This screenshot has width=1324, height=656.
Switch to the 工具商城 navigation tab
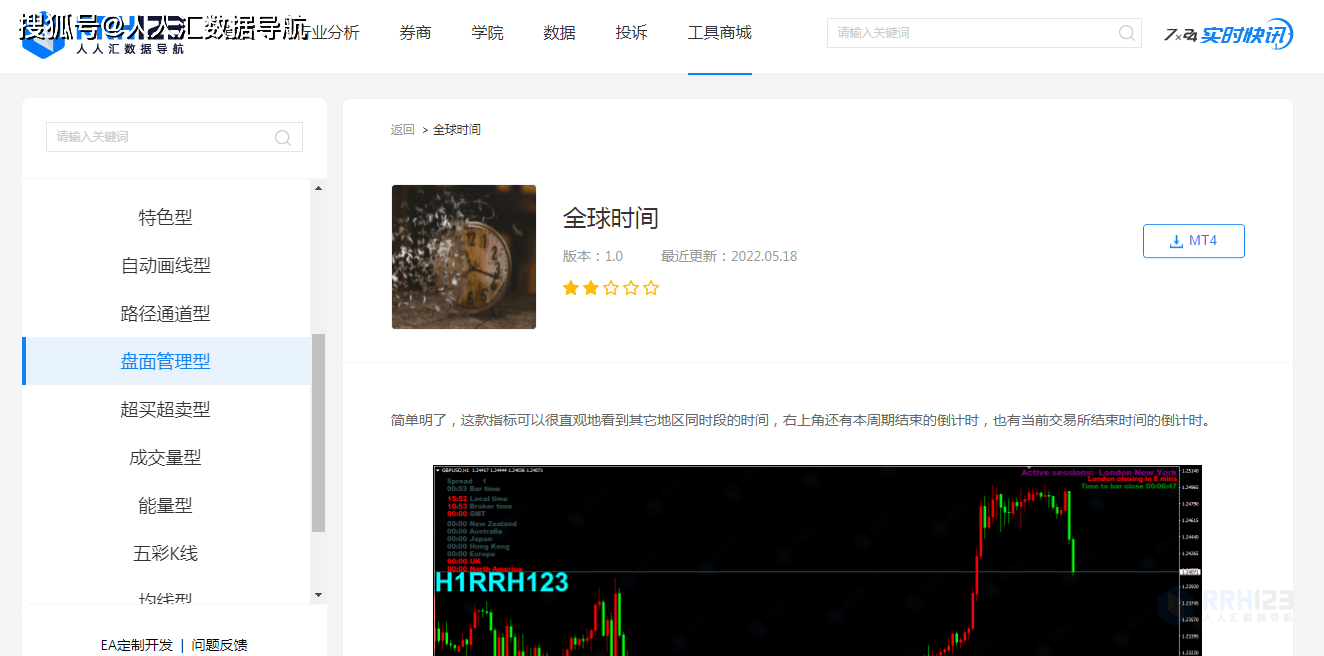coord(719,32)
